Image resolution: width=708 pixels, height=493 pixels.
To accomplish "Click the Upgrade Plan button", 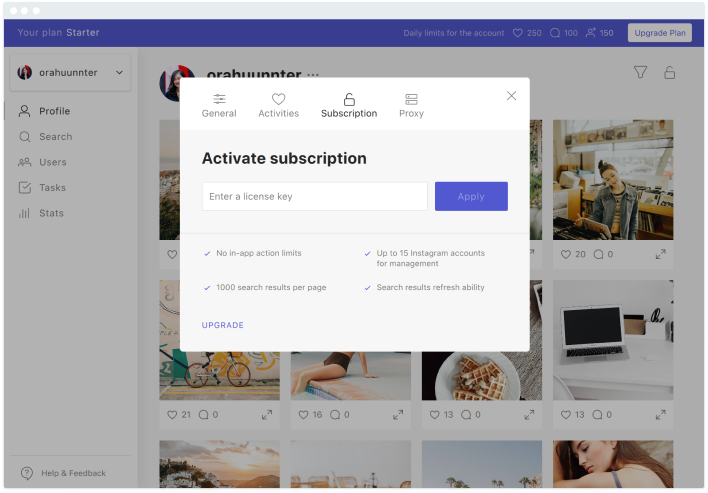I will tap(660, 33).
